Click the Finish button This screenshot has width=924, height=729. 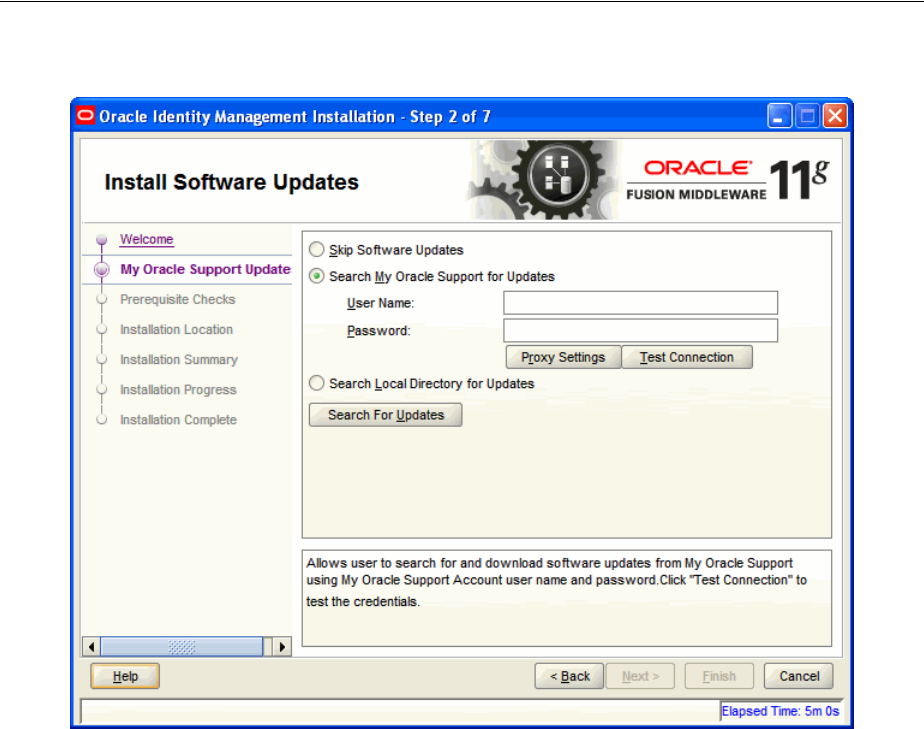(x=719, y=676)
